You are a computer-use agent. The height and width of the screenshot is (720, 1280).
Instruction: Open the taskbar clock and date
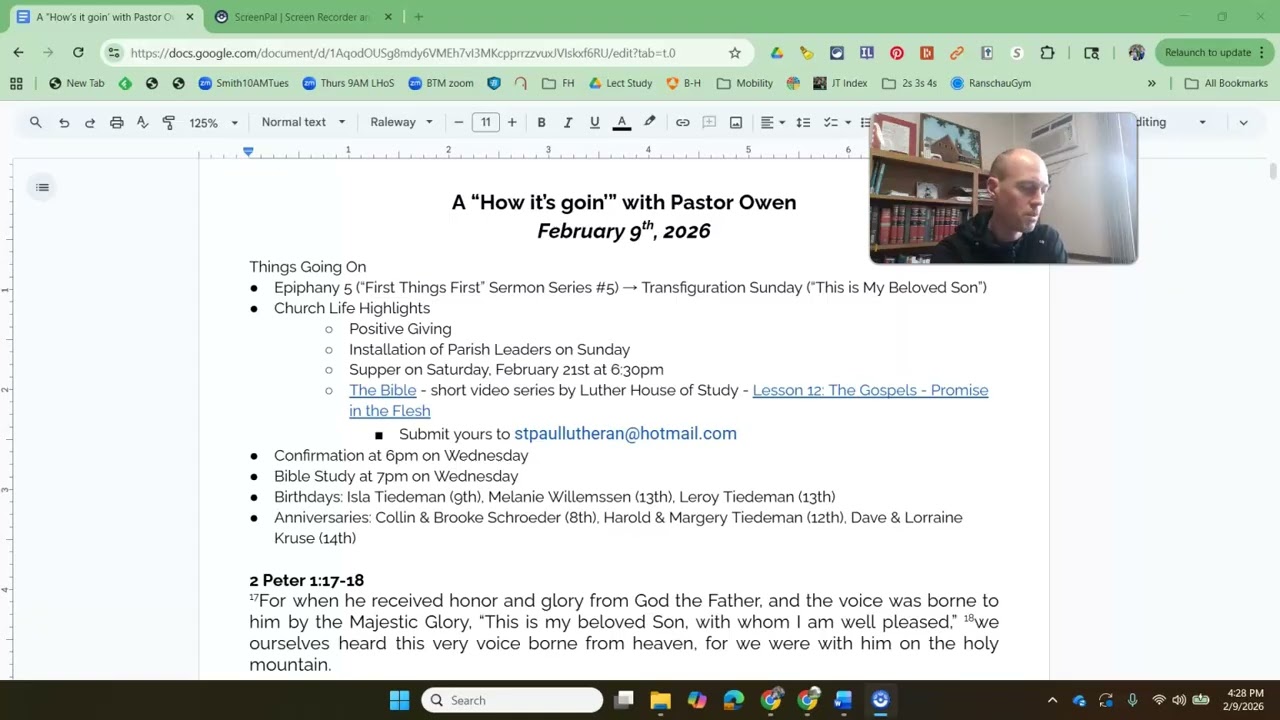[1245, 700]
